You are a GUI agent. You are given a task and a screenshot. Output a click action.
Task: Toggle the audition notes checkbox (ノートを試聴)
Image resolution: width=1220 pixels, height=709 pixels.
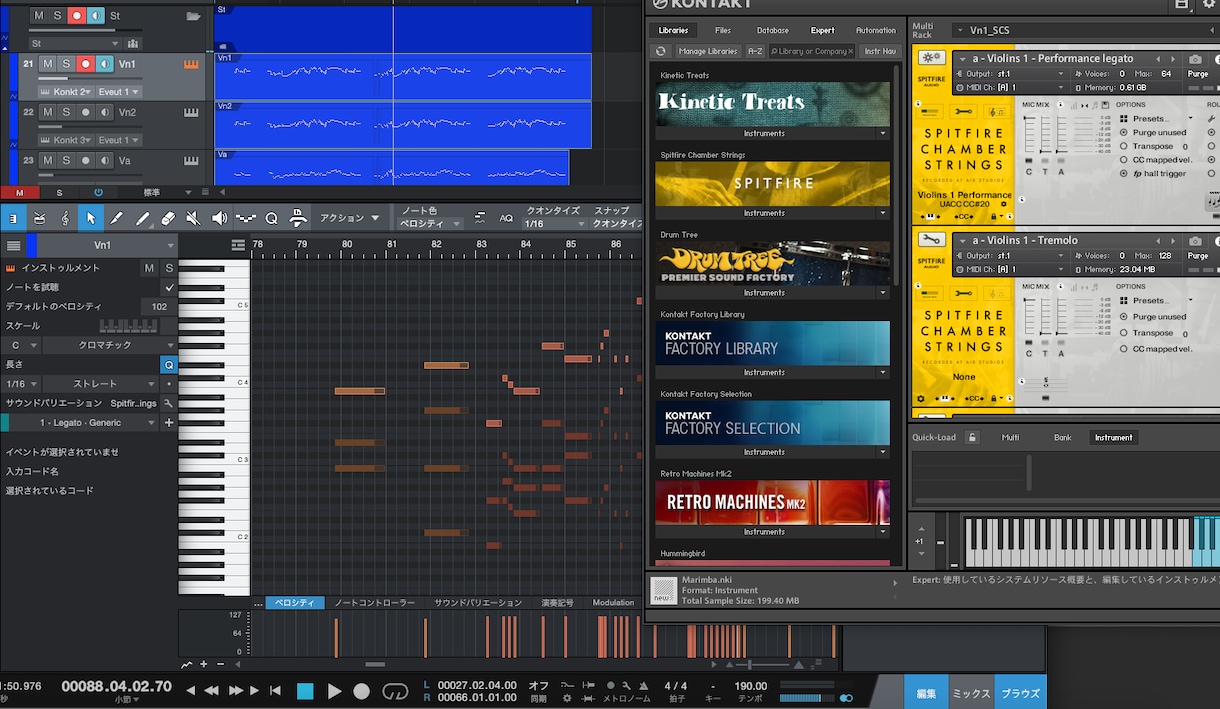pyautogui.click(x=169, y=287)
